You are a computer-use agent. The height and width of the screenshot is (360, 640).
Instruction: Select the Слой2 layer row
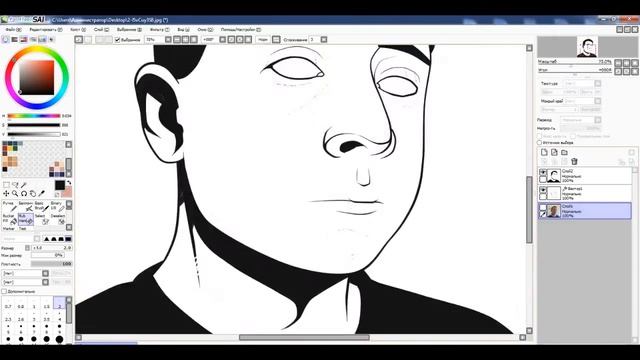click(x=584, y=176)
